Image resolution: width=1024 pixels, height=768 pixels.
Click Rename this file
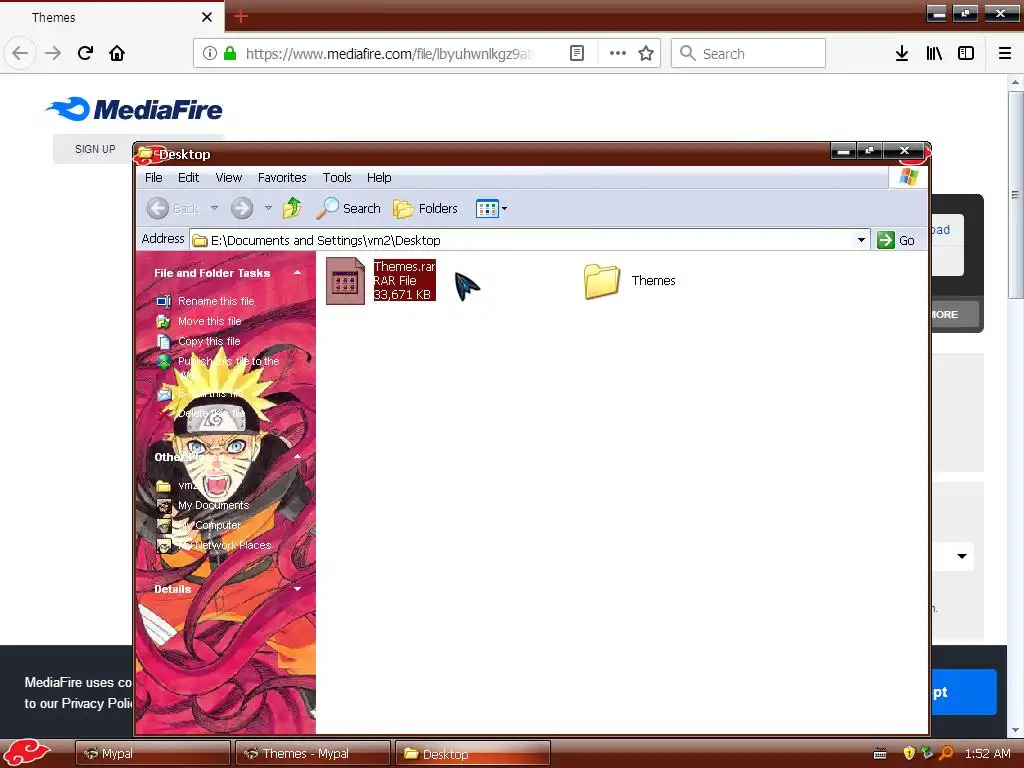click(216, 301)
